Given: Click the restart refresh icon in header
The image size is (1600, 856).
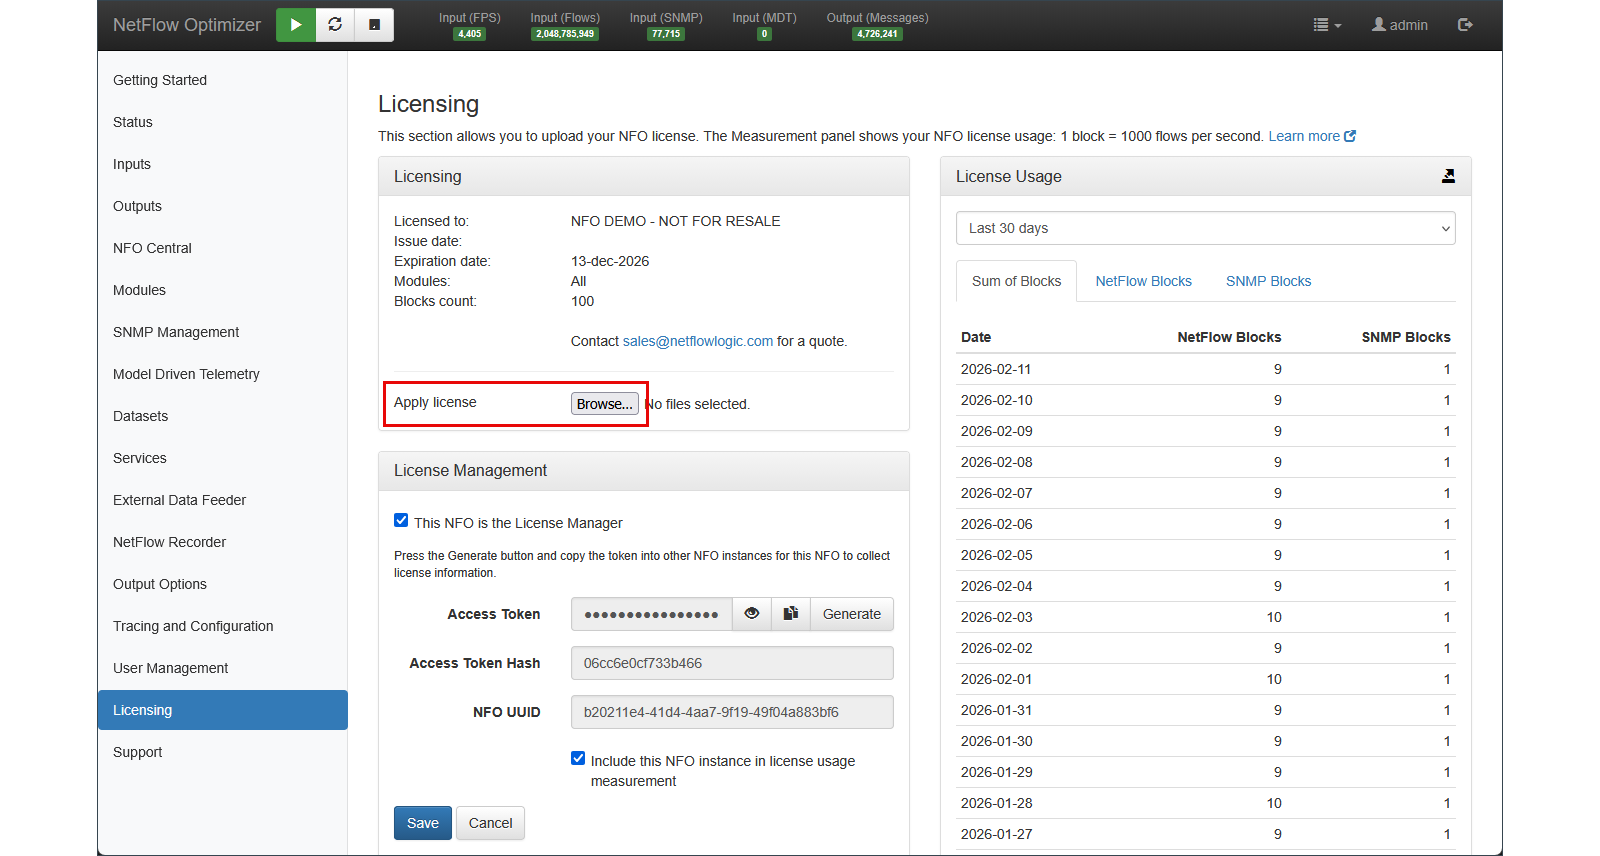Looking at the screenshot, I should (335, 25).
